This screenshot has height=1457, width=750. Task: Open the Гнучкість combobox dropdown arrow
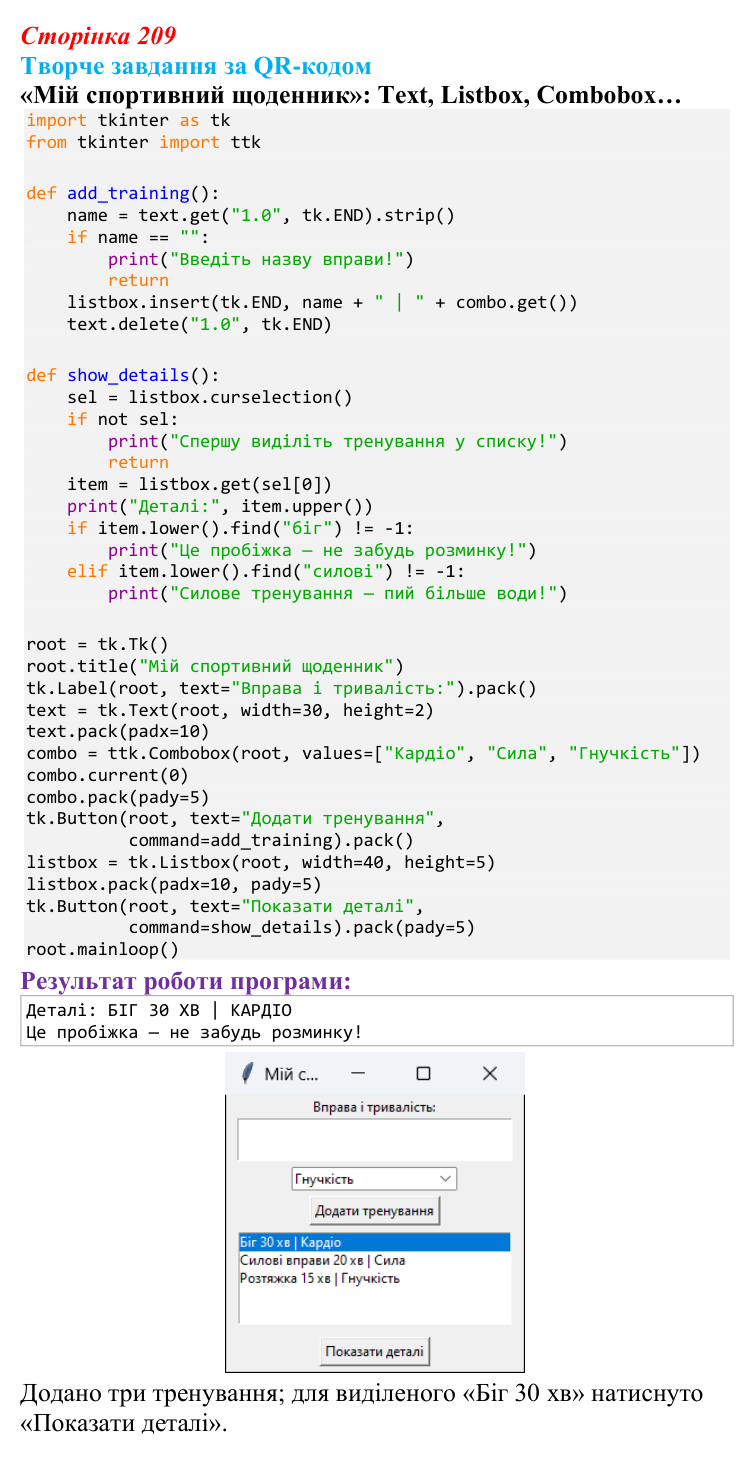coord(447,1179)
